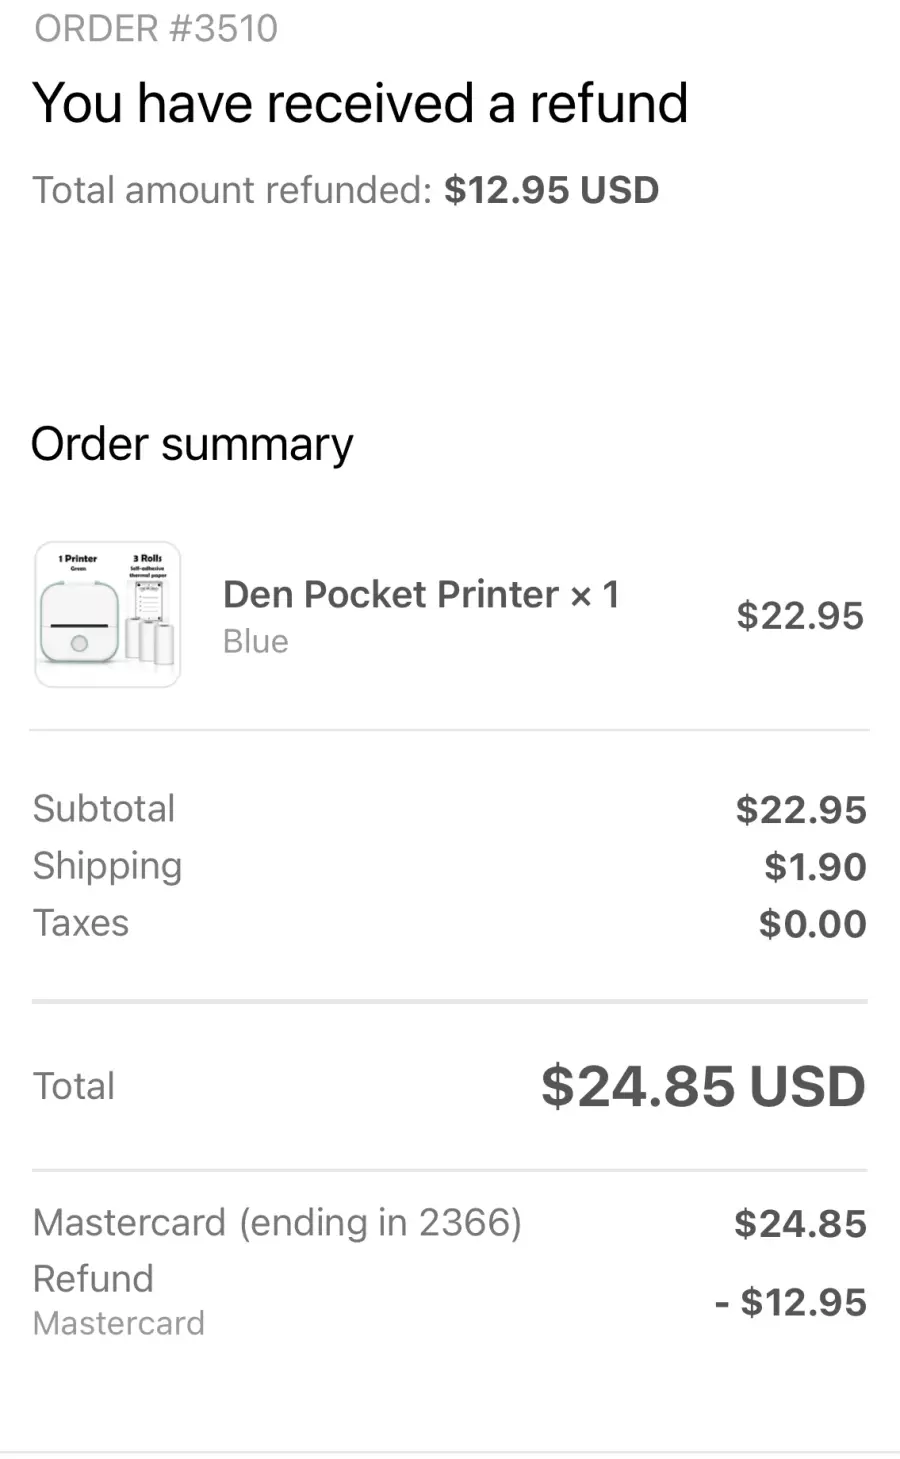900x1459 pixels.
Task: Select the order number #3510 text
Action: 156,28
